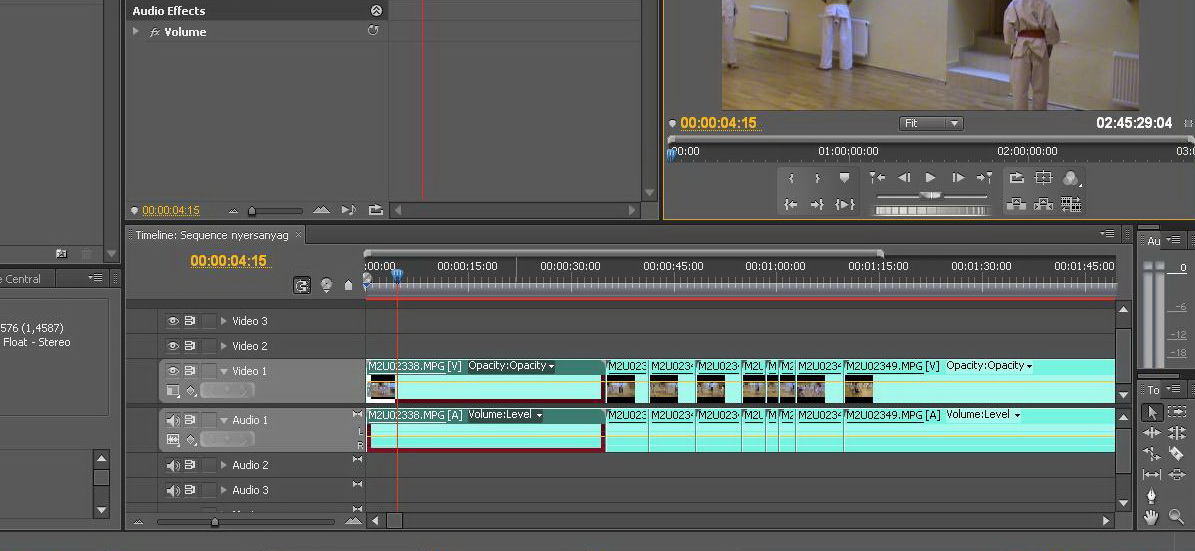Click Set Out Point in Program monitor
The width and height of the screenshot is (1195, 551).
pos(817,178)
